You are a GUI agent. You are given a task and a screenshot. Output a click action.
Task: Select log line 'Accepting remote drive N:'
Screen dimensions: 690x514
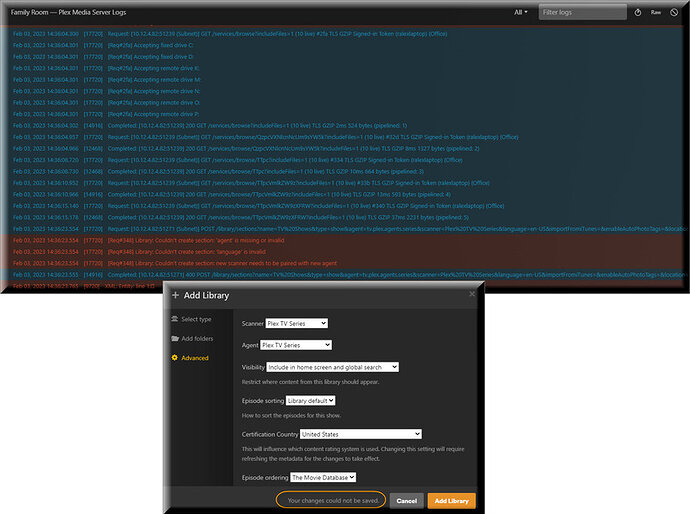[345, 91]
